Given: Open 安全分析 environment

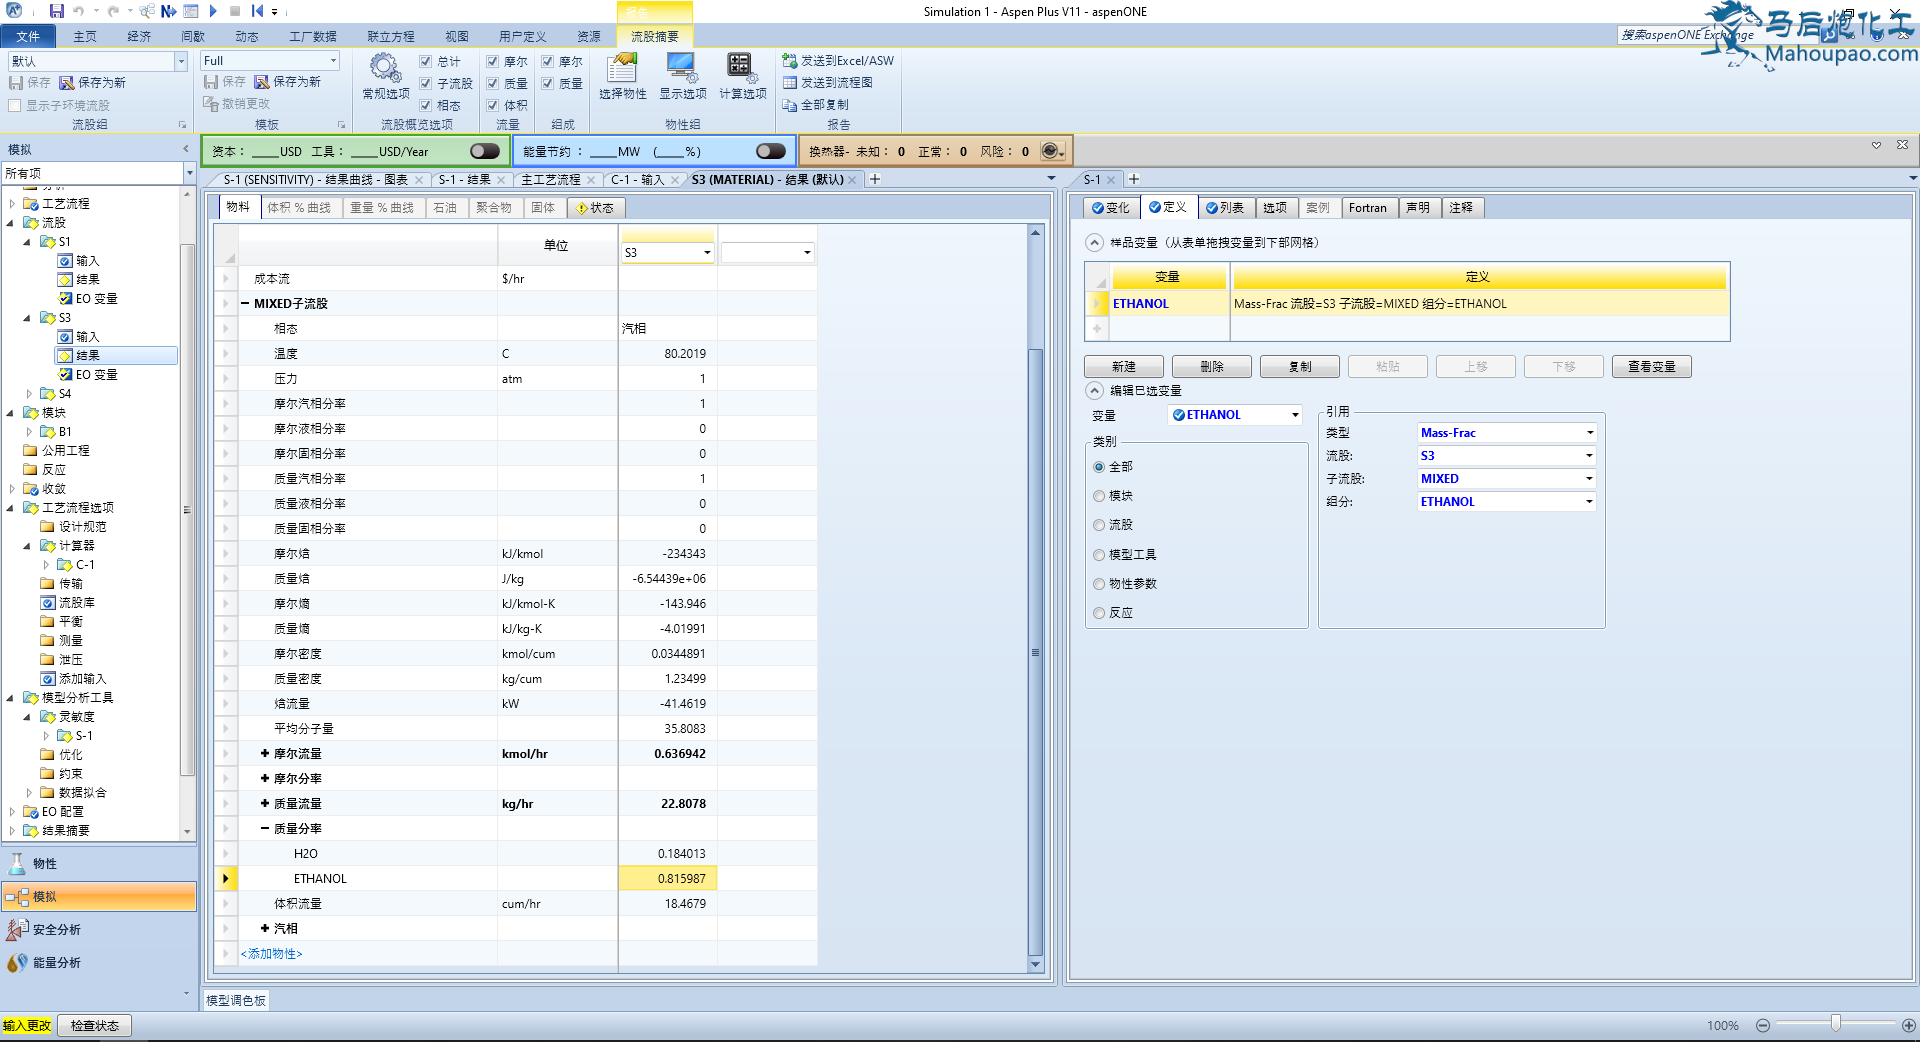Looking at the screenshot, I should point(98,930).
